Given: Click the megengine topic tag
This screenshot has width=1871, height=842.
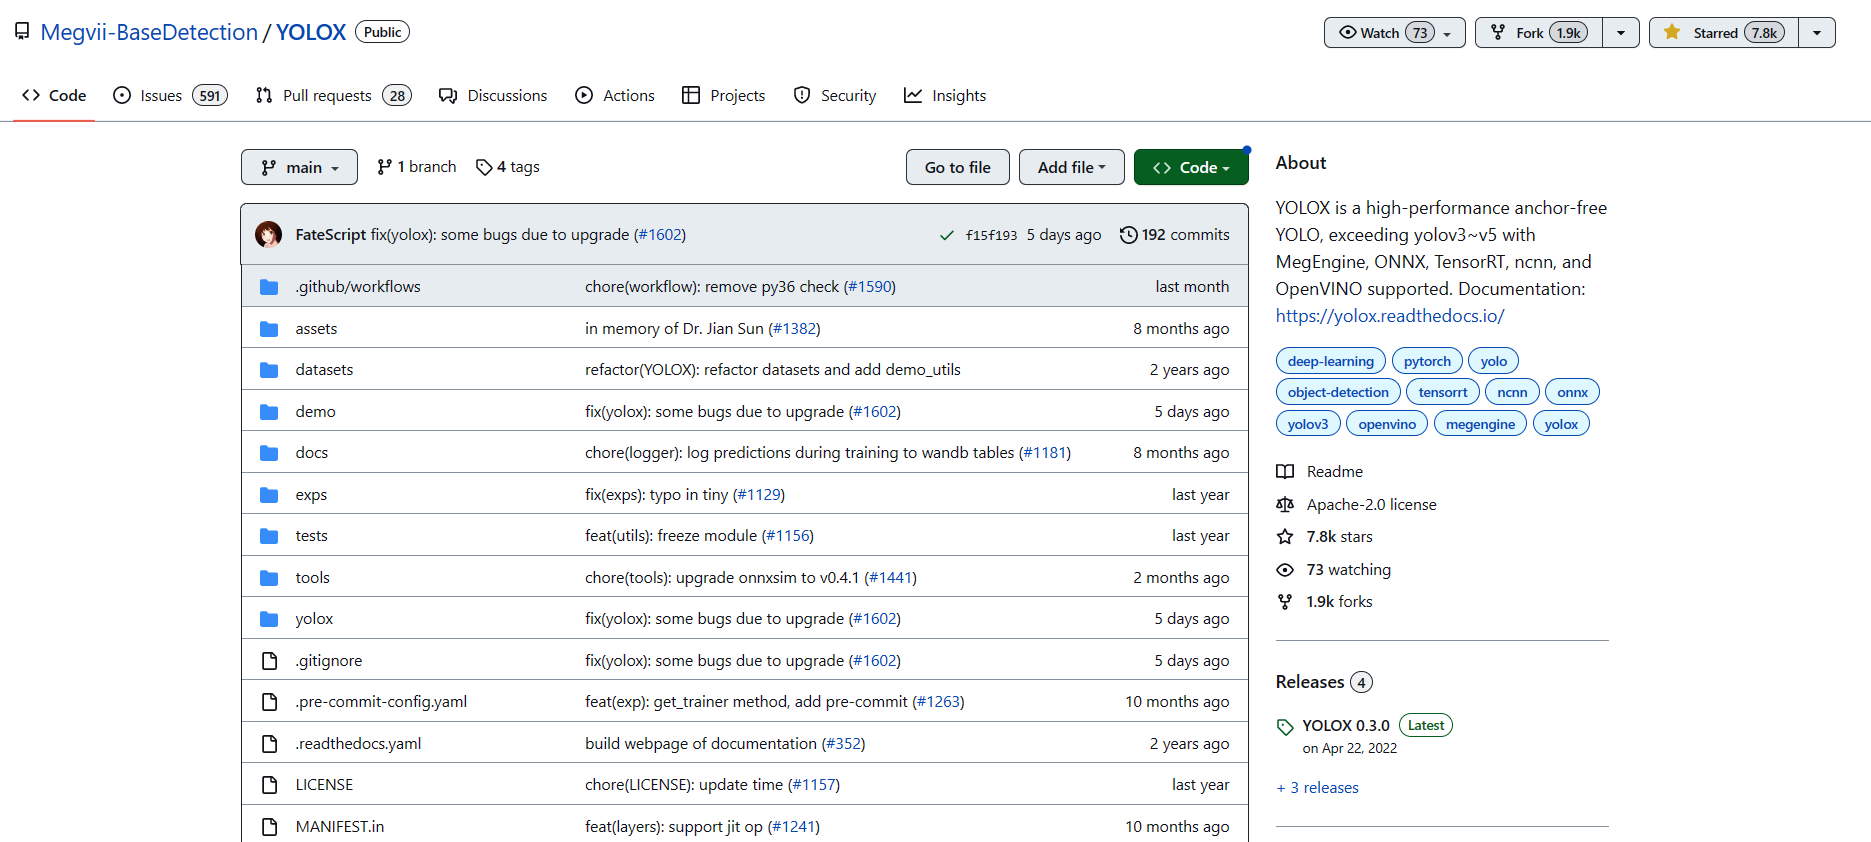Looking at the screenshot, I should (x=1480, y=424).
